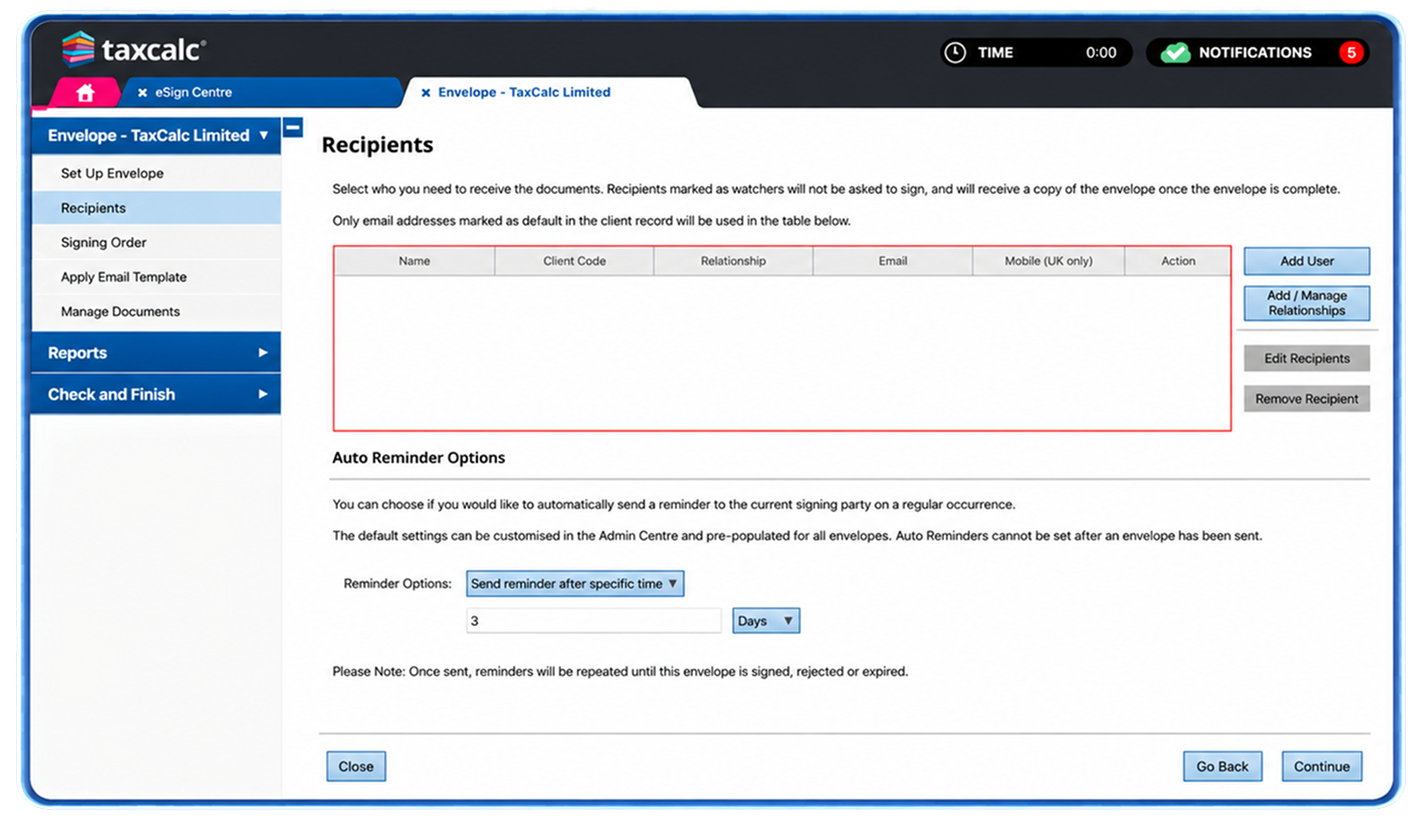Expand the Reports section
This screenshot has height=823, width=1418.
tap(156, 353)
